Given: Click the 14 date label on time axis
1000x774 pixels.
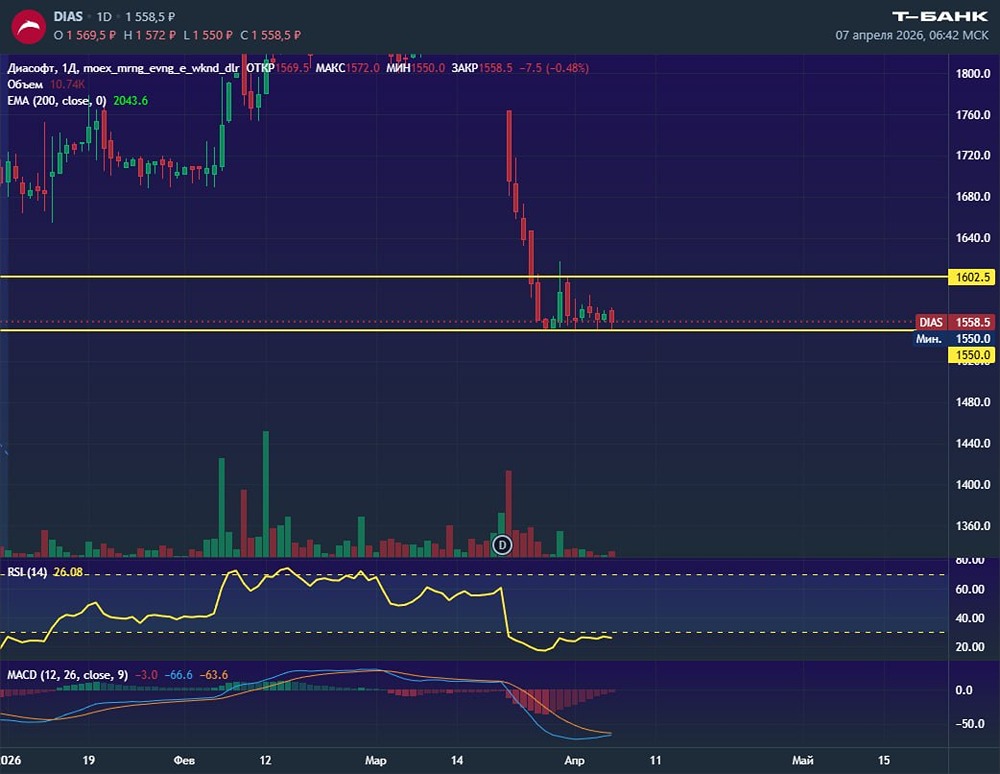Looking at the screenshot, I should (457, 760).
